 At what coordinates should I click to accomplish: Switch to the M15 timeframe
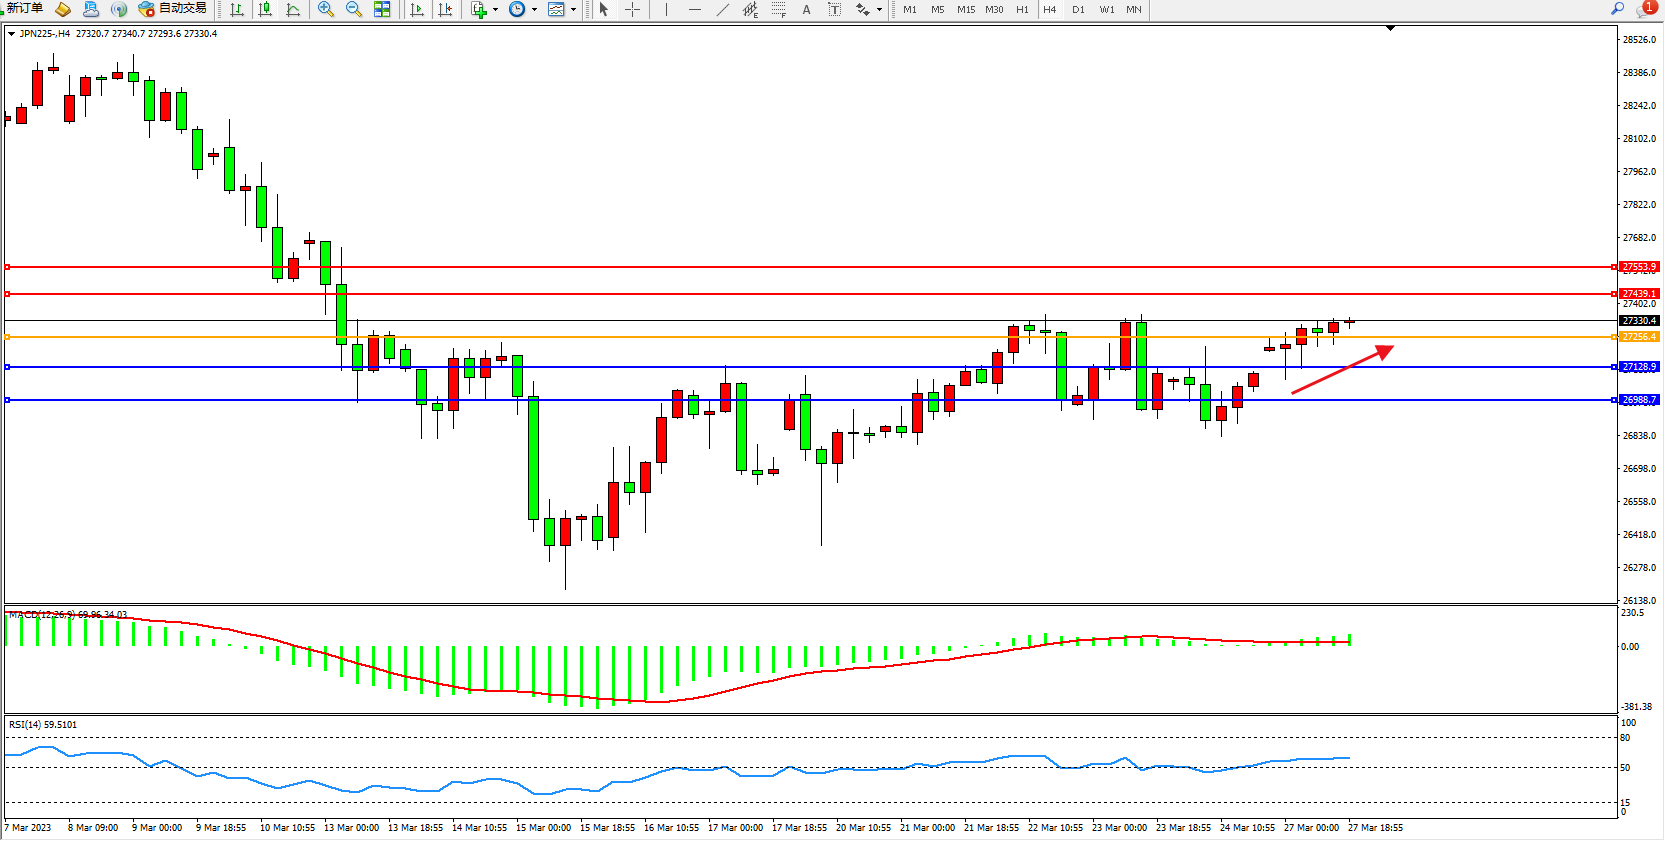click(x=965, y=9)
